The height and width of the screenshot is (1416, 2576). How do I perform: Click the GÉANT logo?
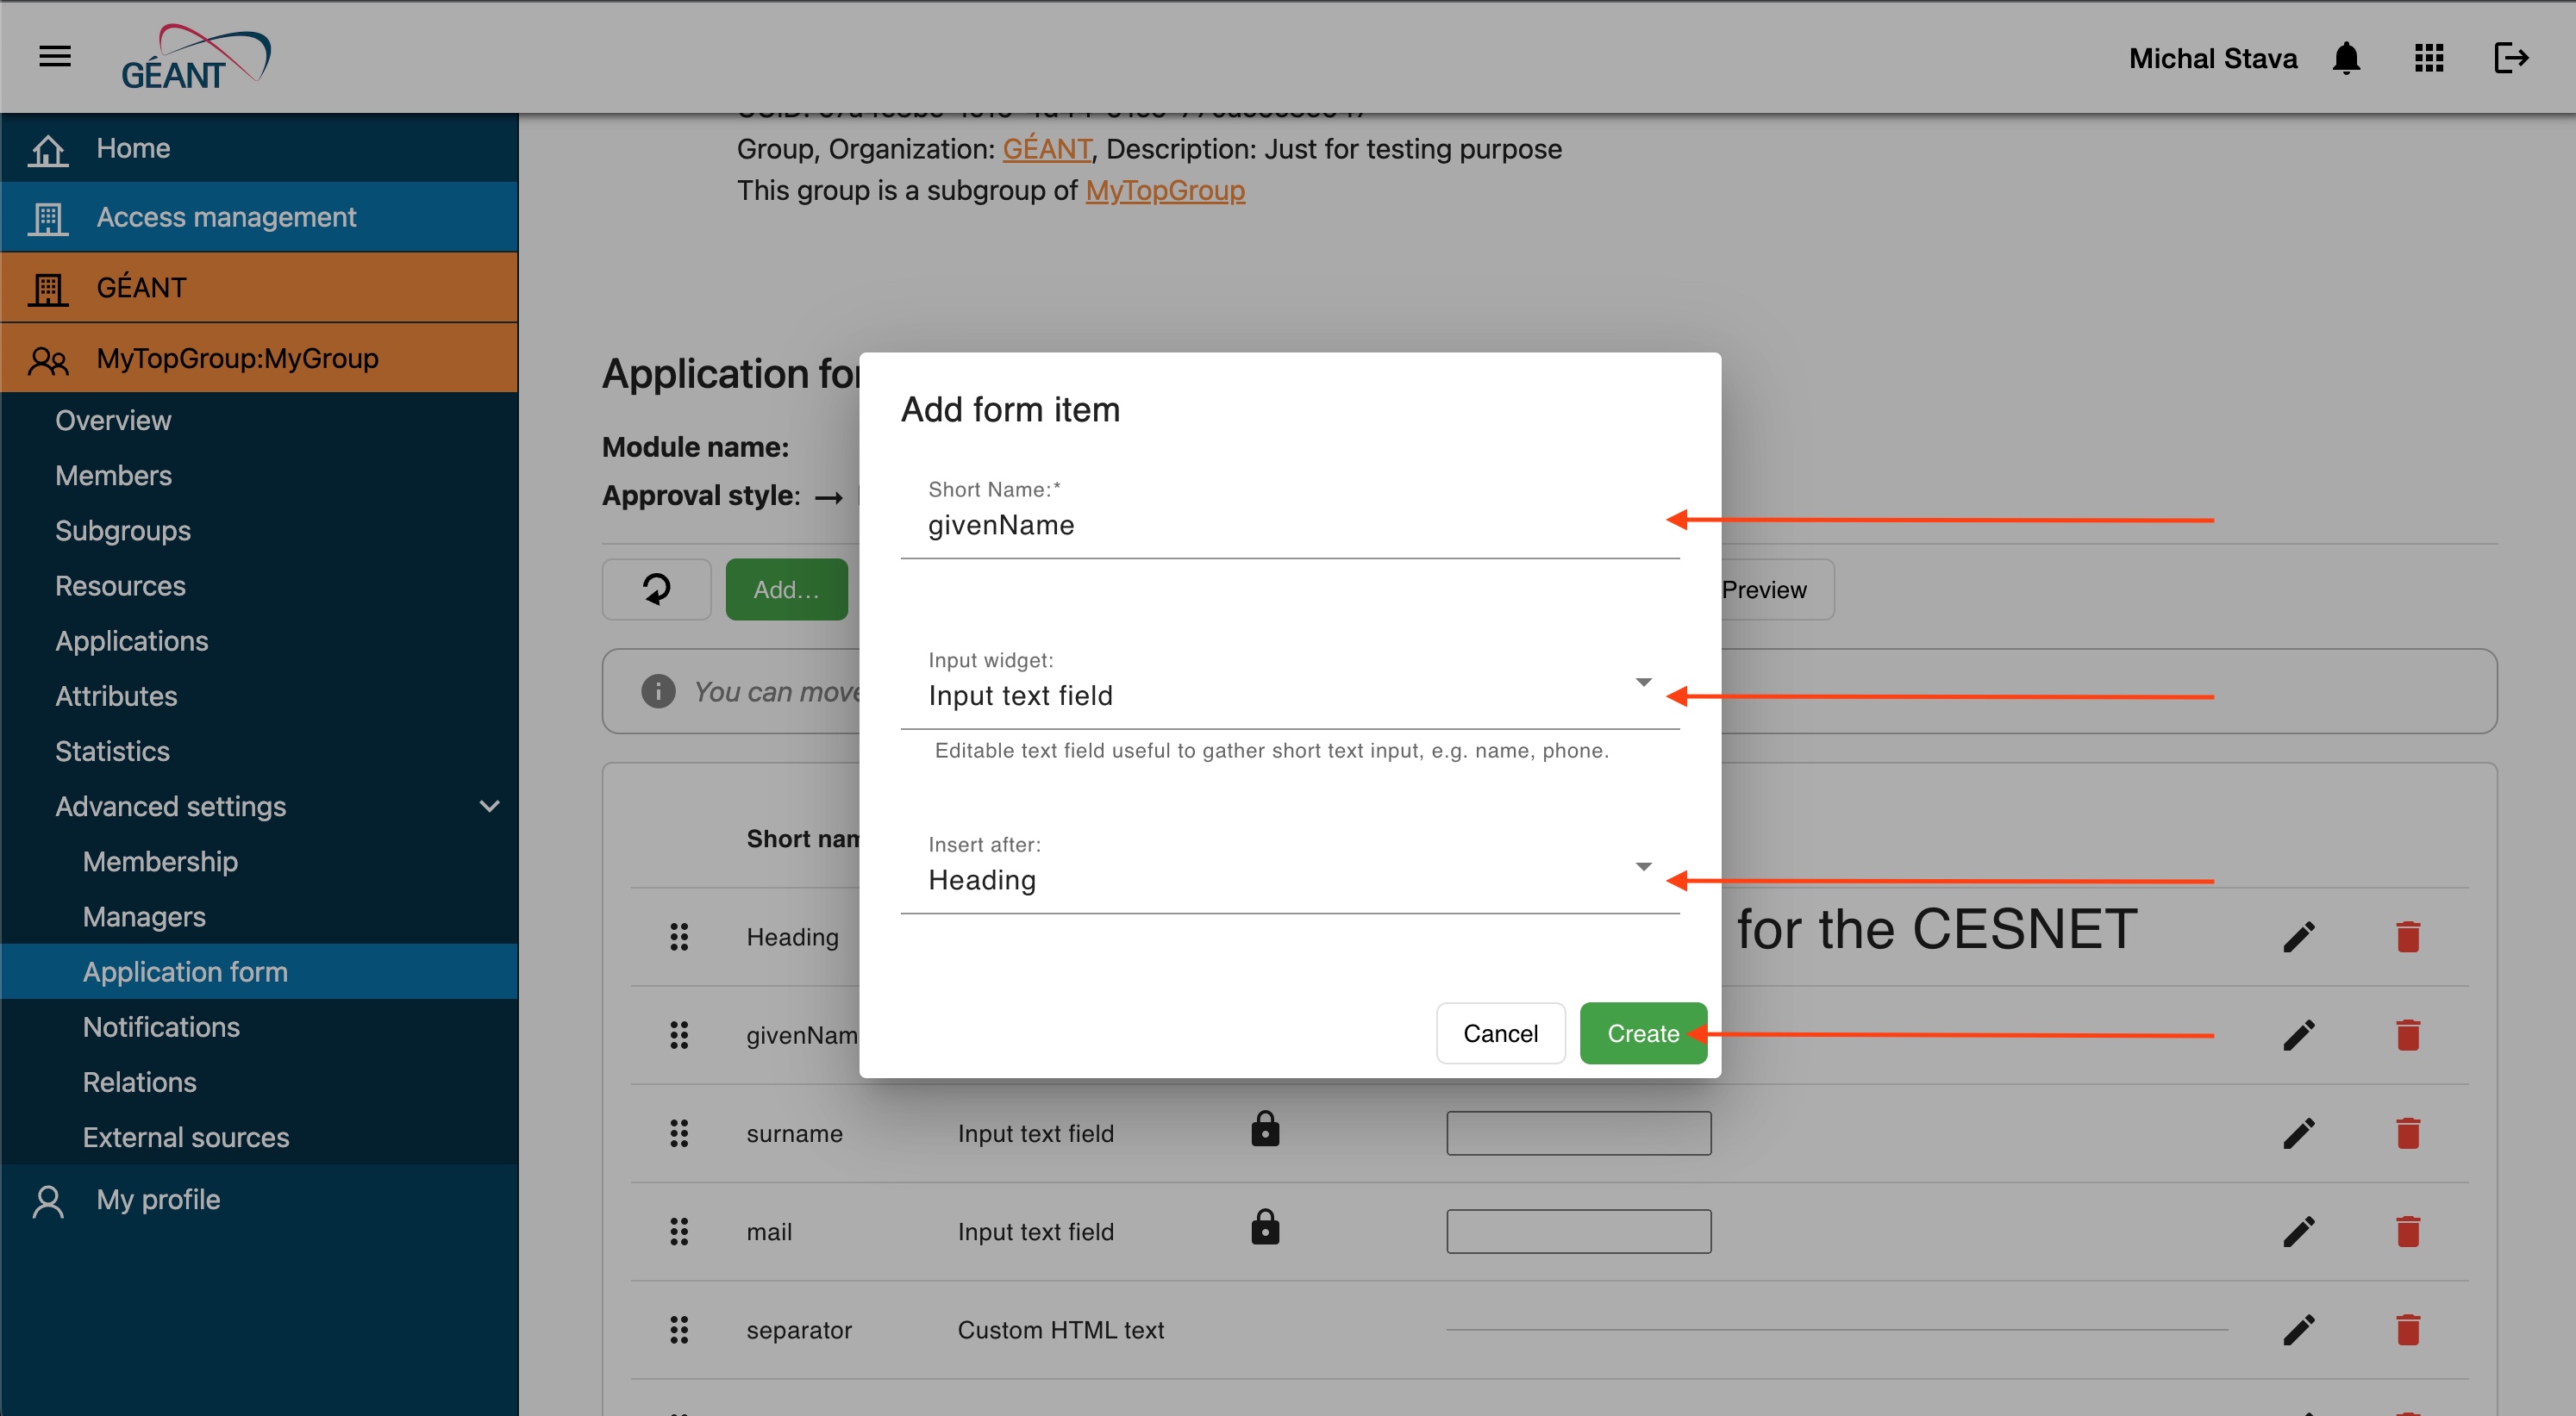[x=196, y=57]
